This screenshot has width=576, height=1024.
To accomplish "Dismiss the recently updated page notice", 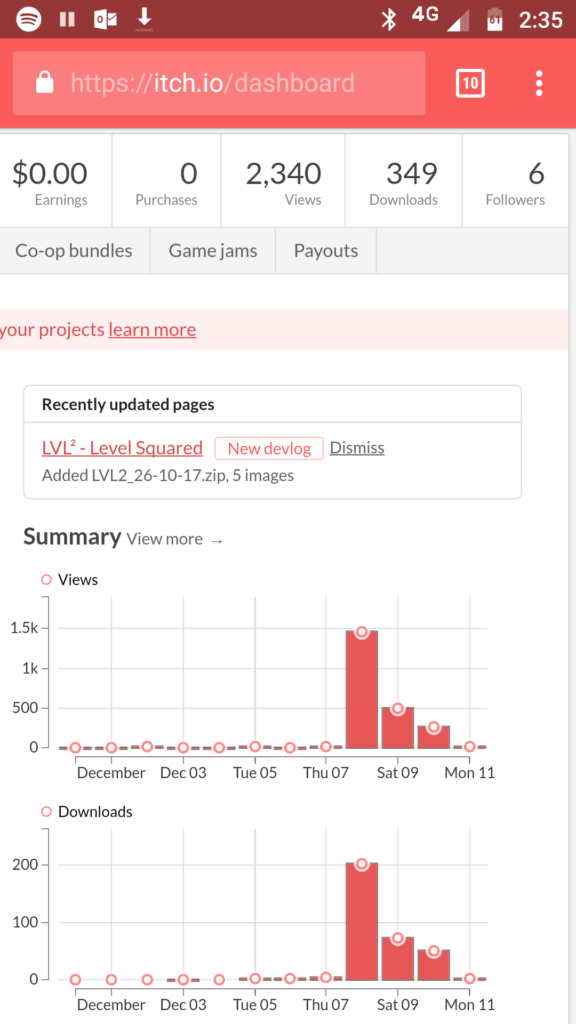I will tap(357, 448).
